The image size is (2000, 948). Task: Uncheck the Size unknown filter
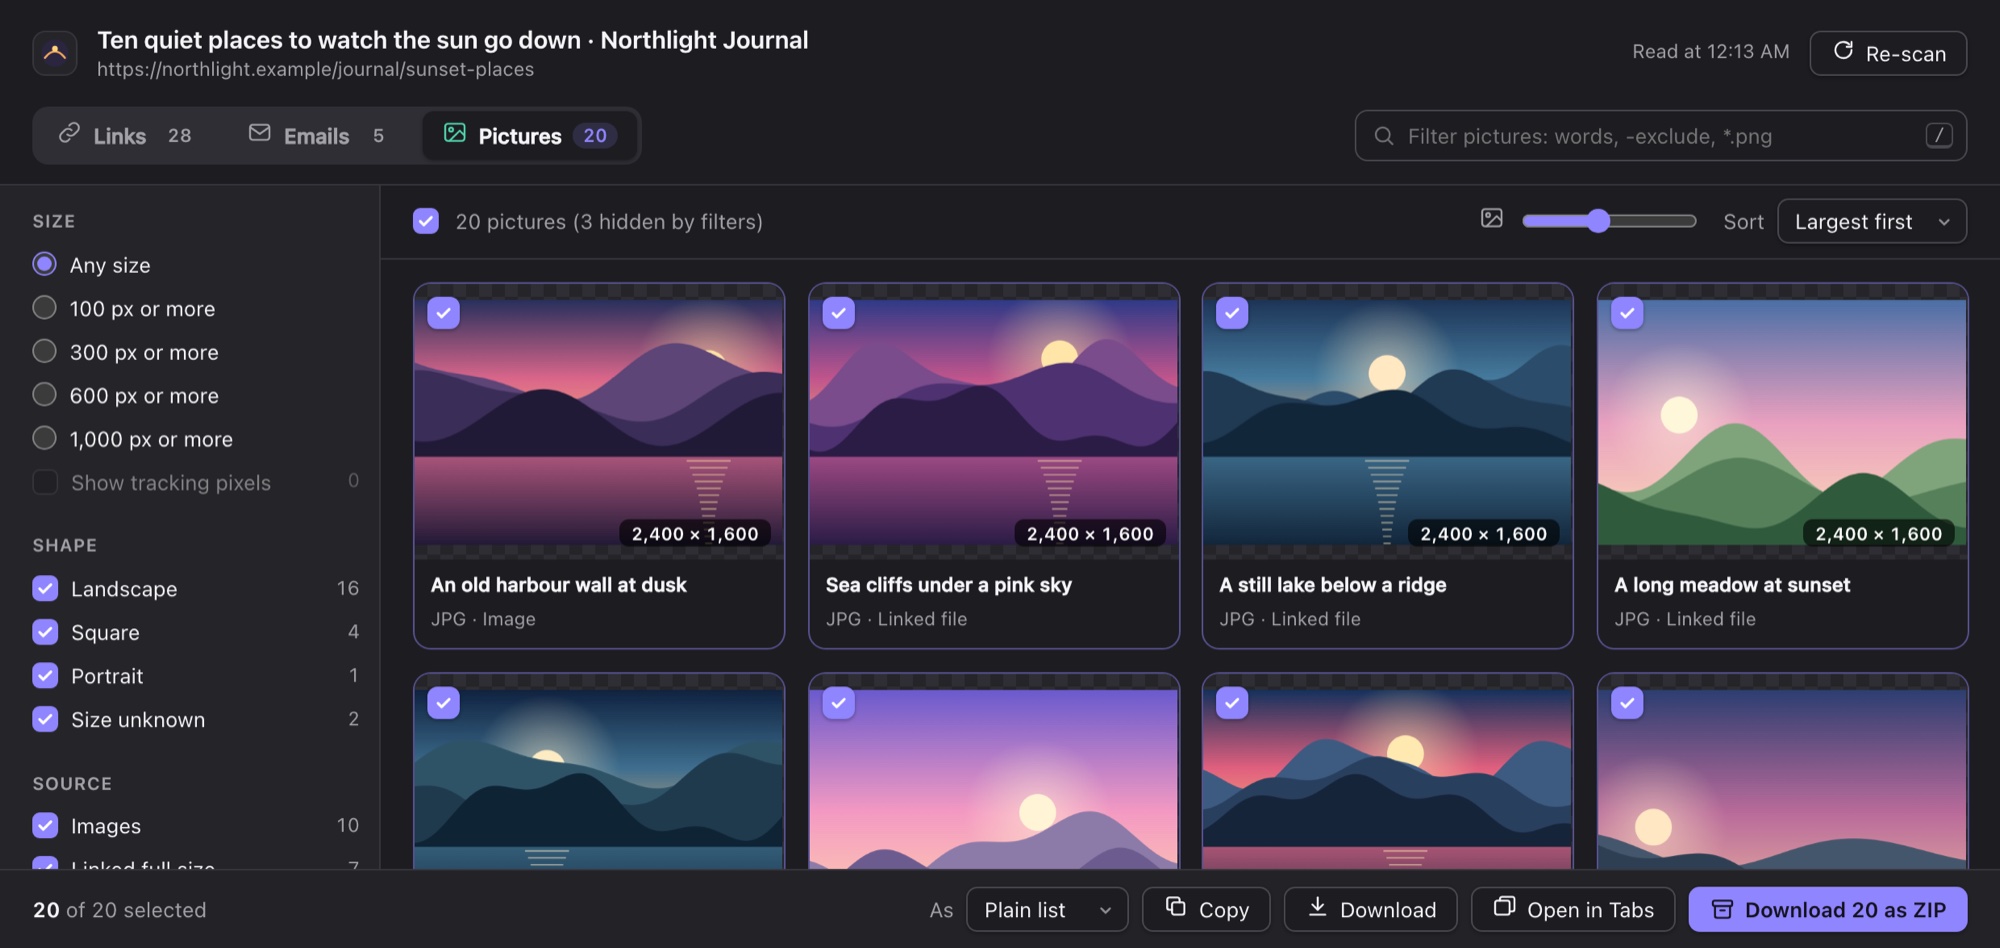tap(45, 719)
